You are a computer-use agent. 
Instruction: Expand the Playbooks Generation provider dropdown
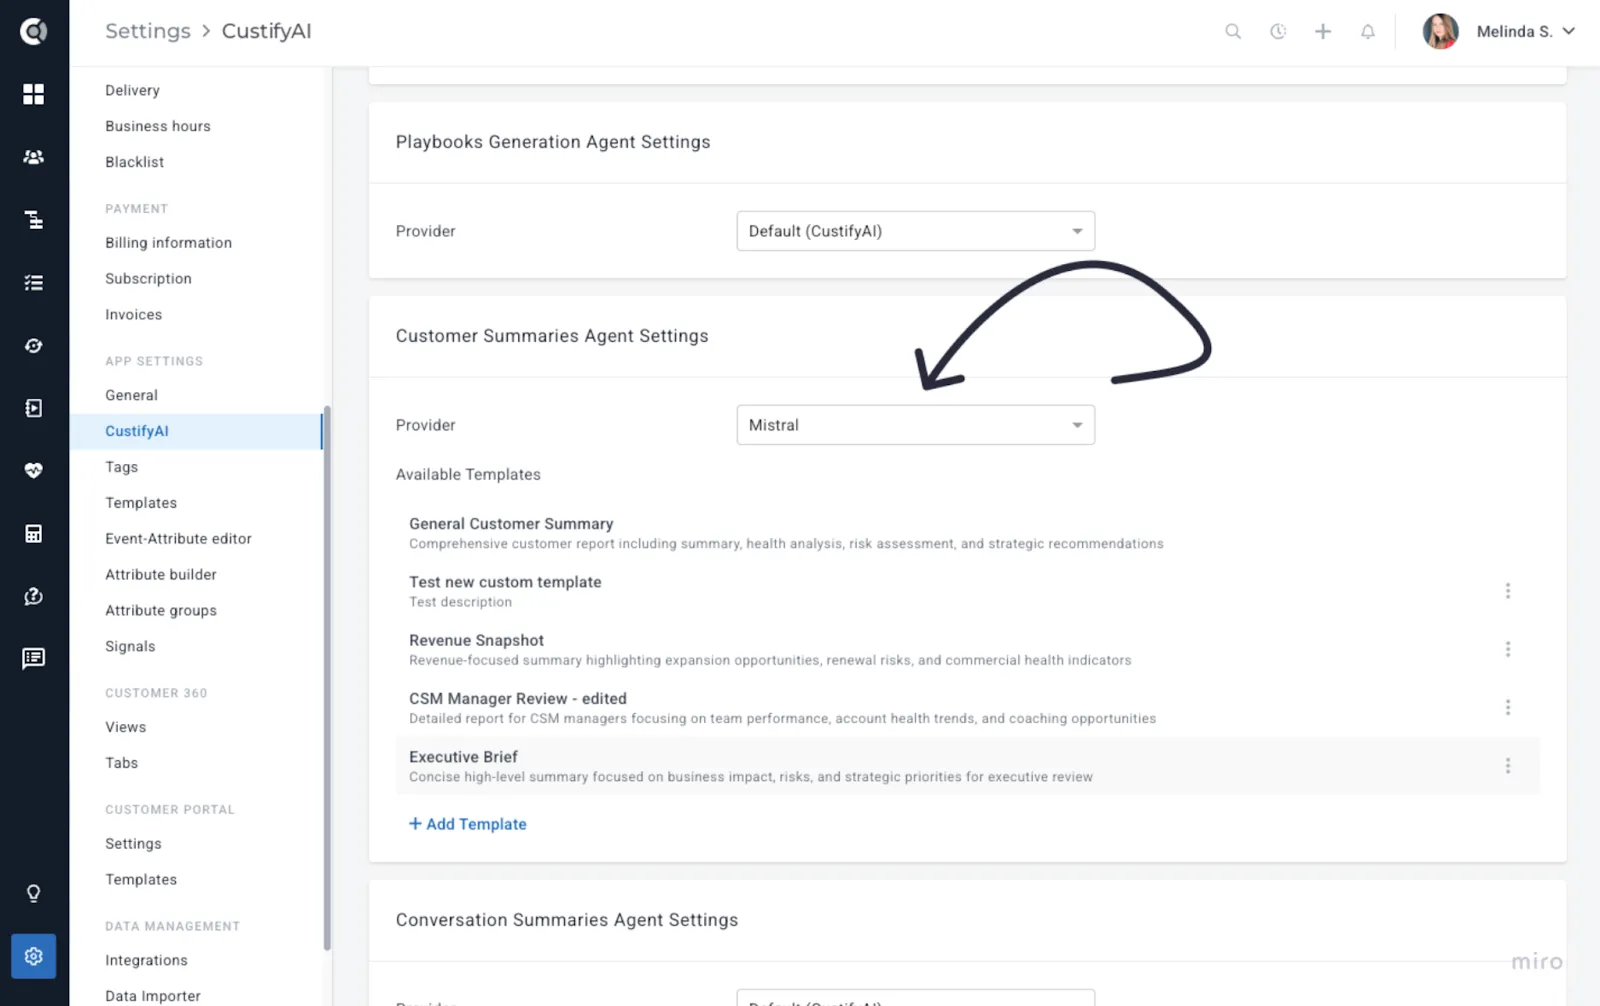pos(916,231)
